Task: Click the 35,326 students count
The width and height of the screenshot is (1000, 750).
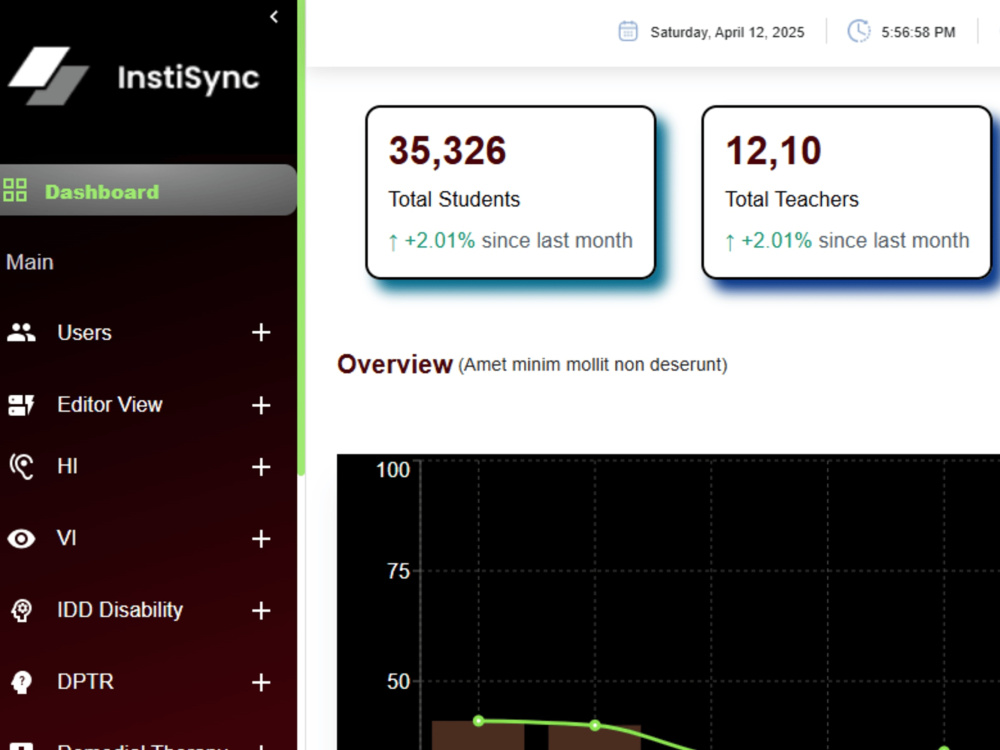Action: click(x=447, y=151)
